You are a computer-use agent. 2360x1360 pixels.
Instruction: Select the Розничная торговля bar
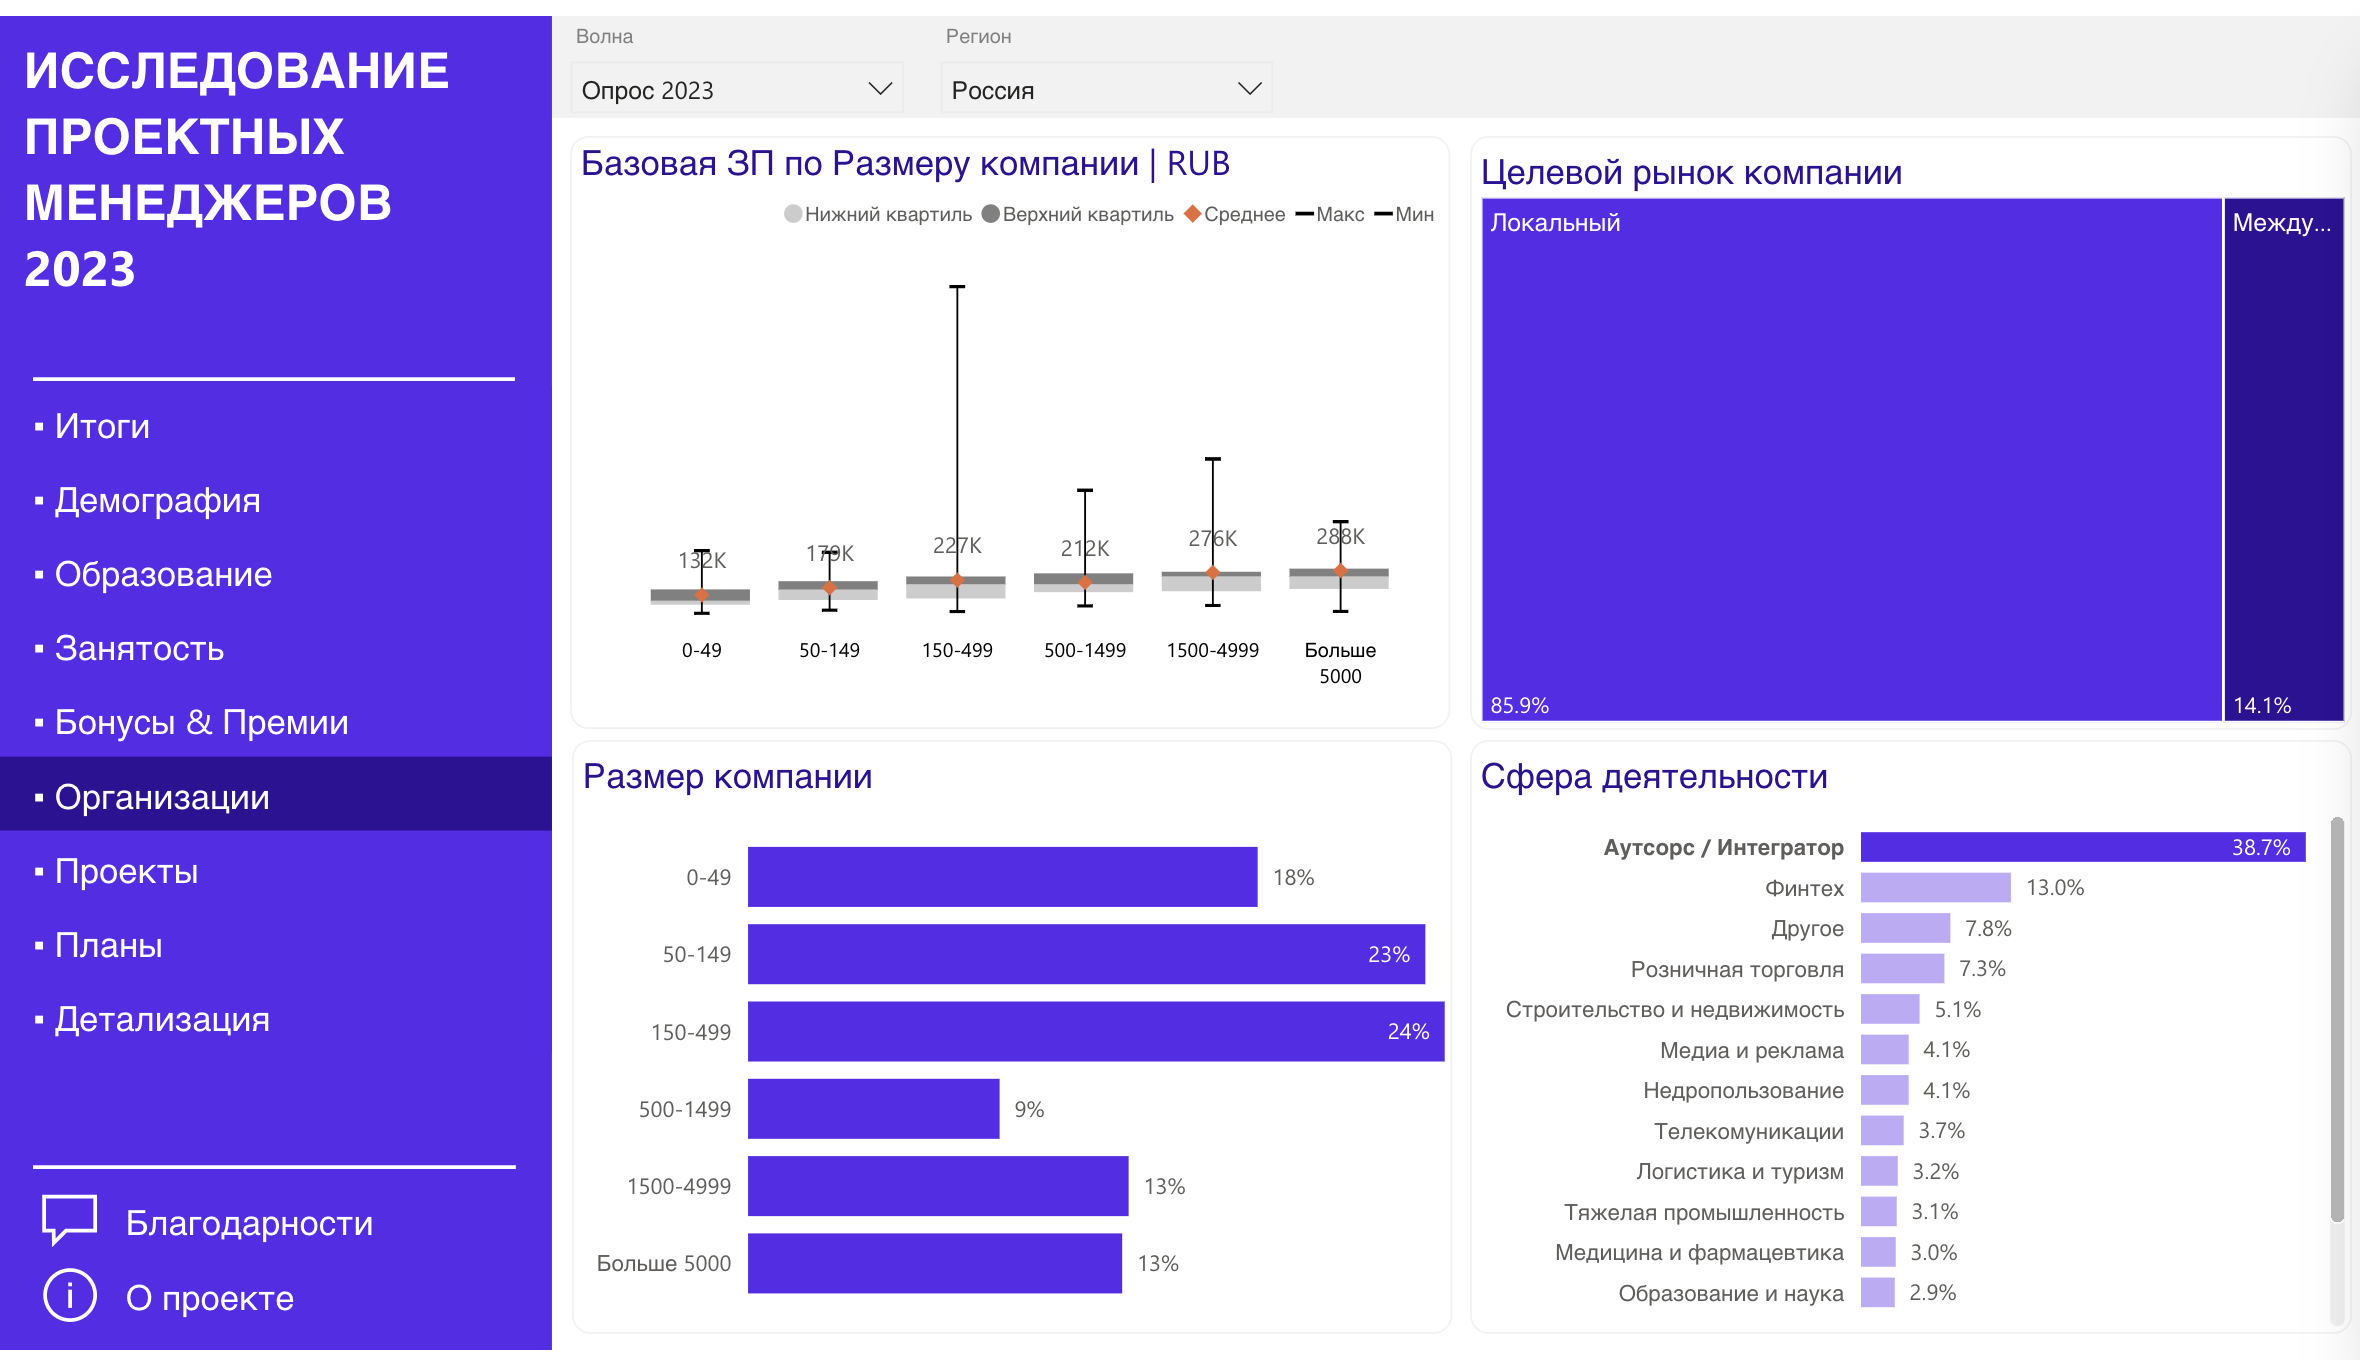tap(1902, 968)
